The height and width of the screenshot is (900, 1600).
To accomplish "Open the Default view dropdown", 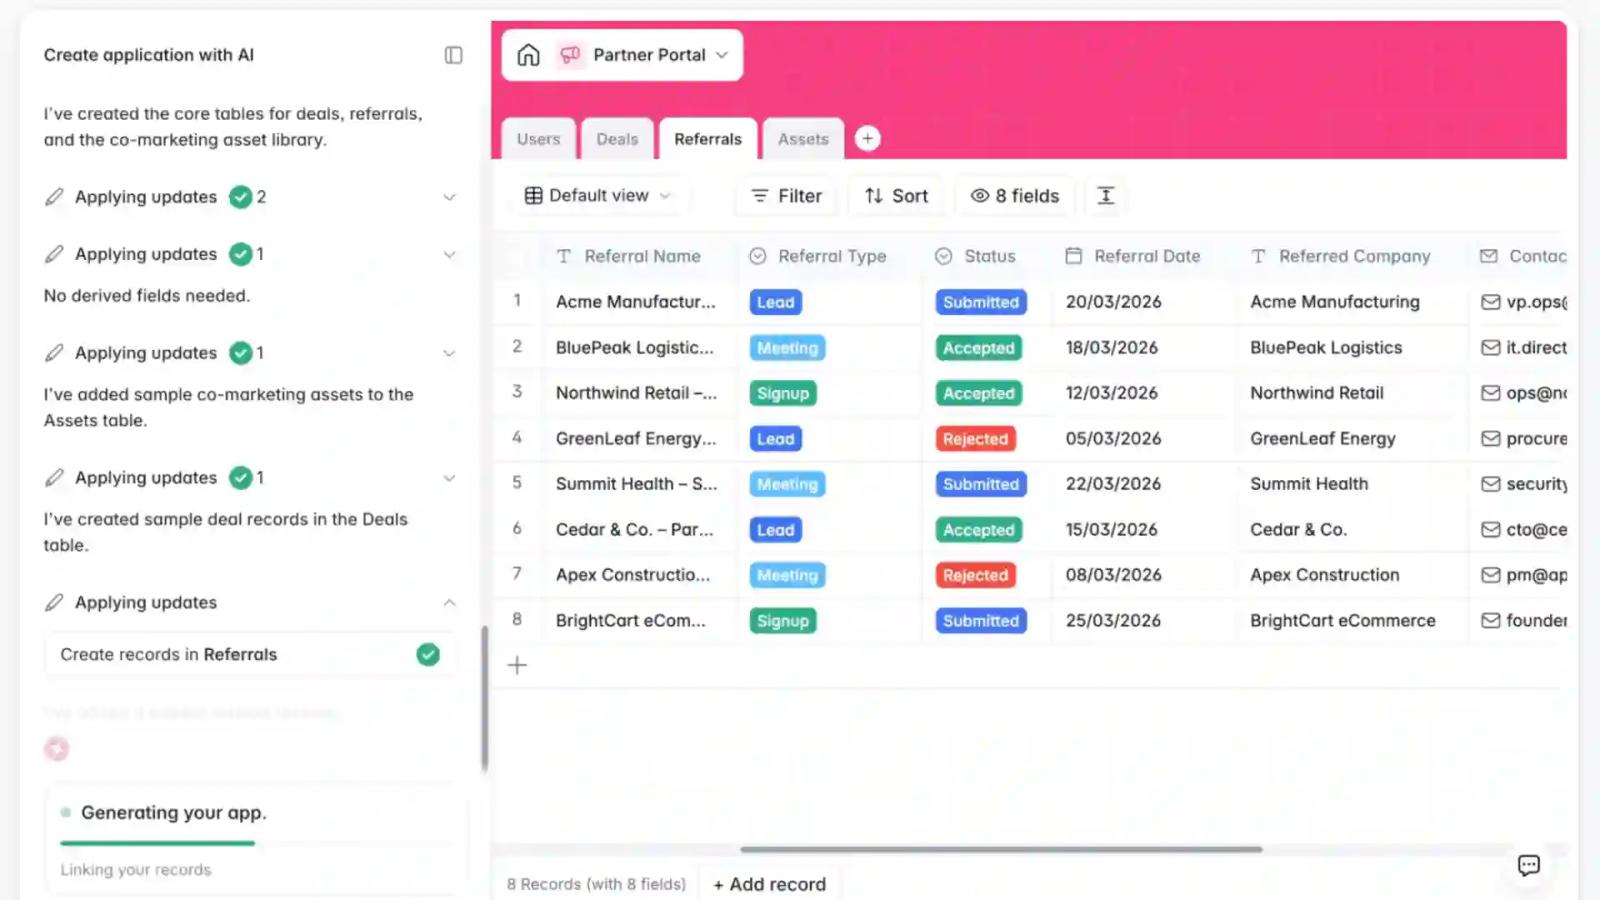I will (x=598, y=196).
